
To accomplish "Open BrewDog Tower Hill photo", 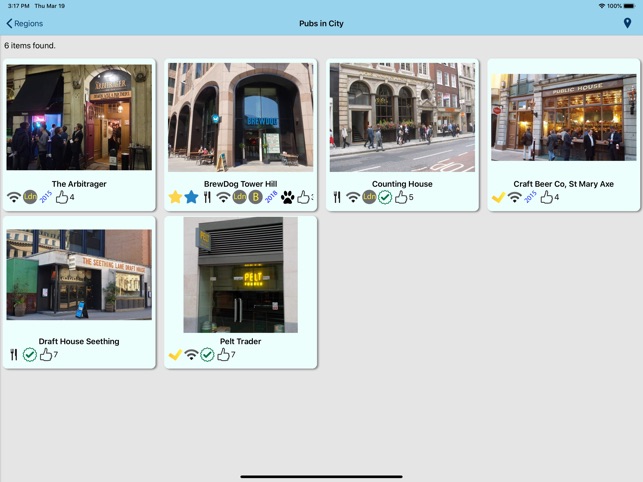I will (241, 117).
